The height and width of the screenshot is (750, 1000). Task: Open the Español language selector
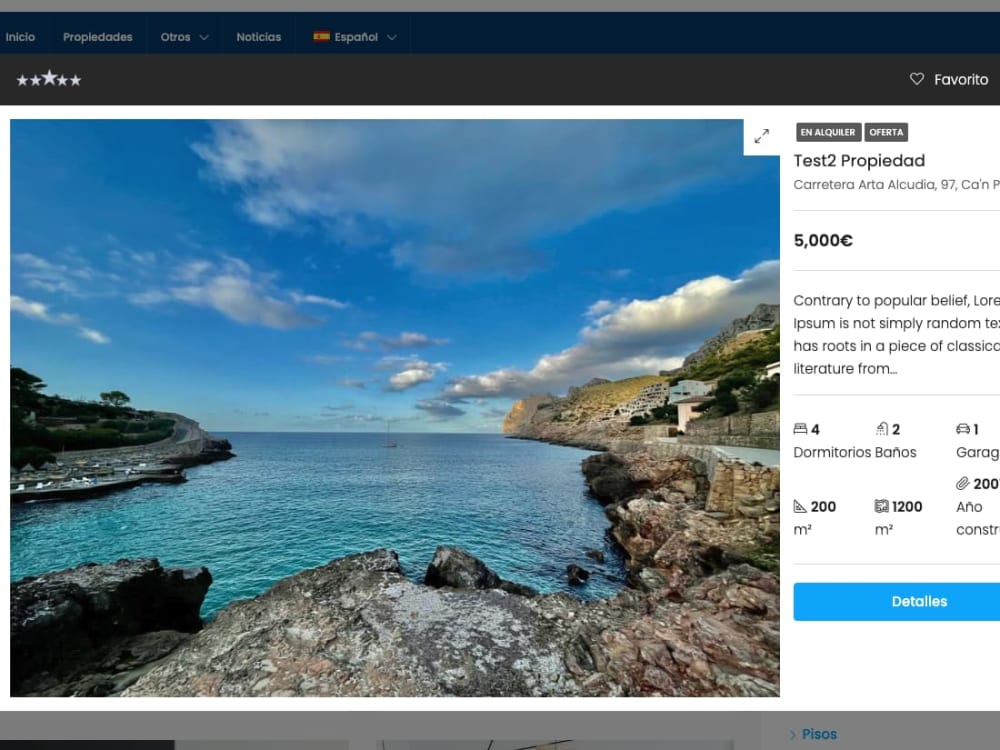pyautogui.click(x=355, y=37)
